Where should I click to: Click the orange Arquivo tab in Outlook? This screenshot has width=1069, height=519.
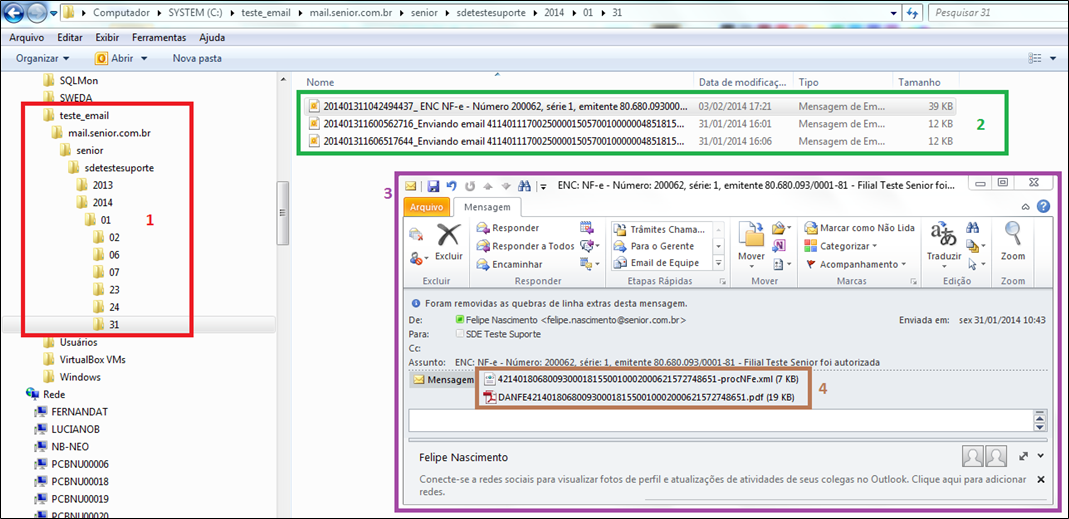point(427,207)
